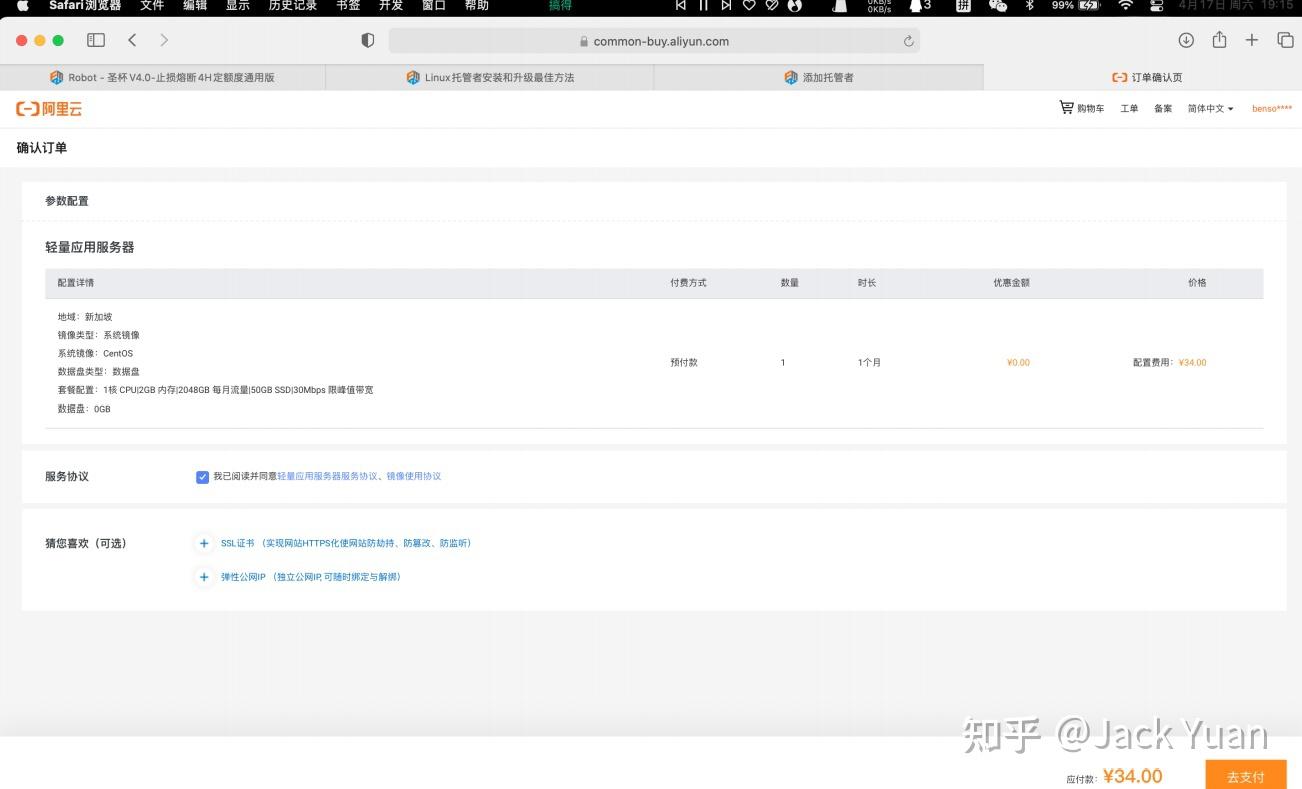Screen dimensions: 1302x789
Task: Go forward with Safari forward arrow
Action: pyautogui.click(x=164, y=40)
